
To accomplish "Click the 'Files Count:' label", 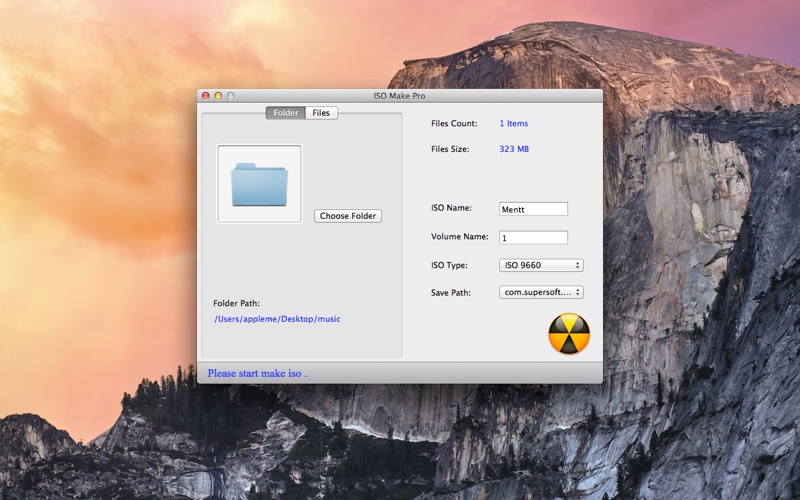I will click(x=454, y=123).
